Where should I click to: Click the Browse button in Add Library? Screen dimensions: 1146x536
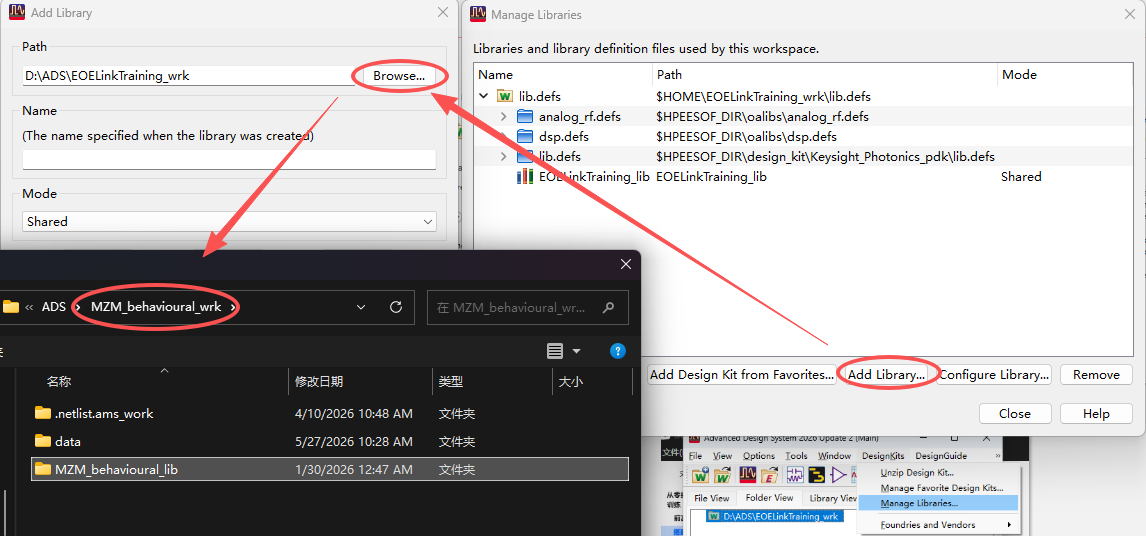point(399,75)
